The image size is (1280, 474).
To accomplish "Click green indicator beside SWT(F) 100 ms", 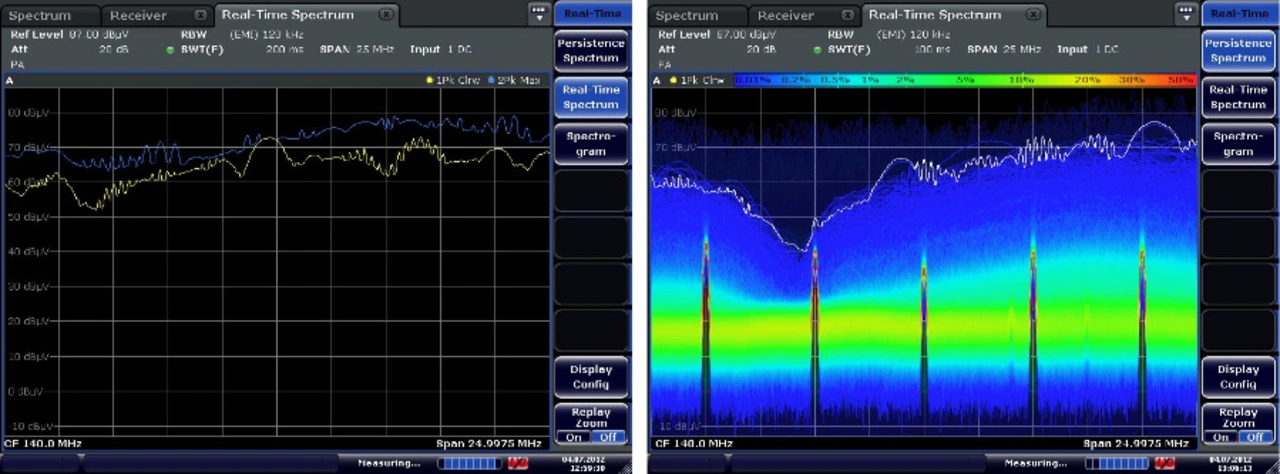I will coord(819,49).
